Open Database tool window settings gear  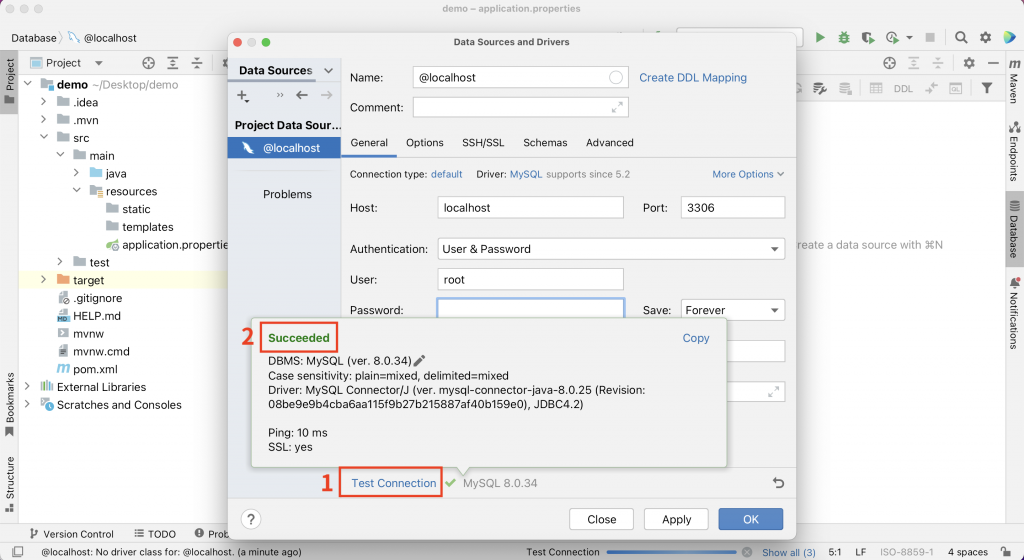[969, 63]
